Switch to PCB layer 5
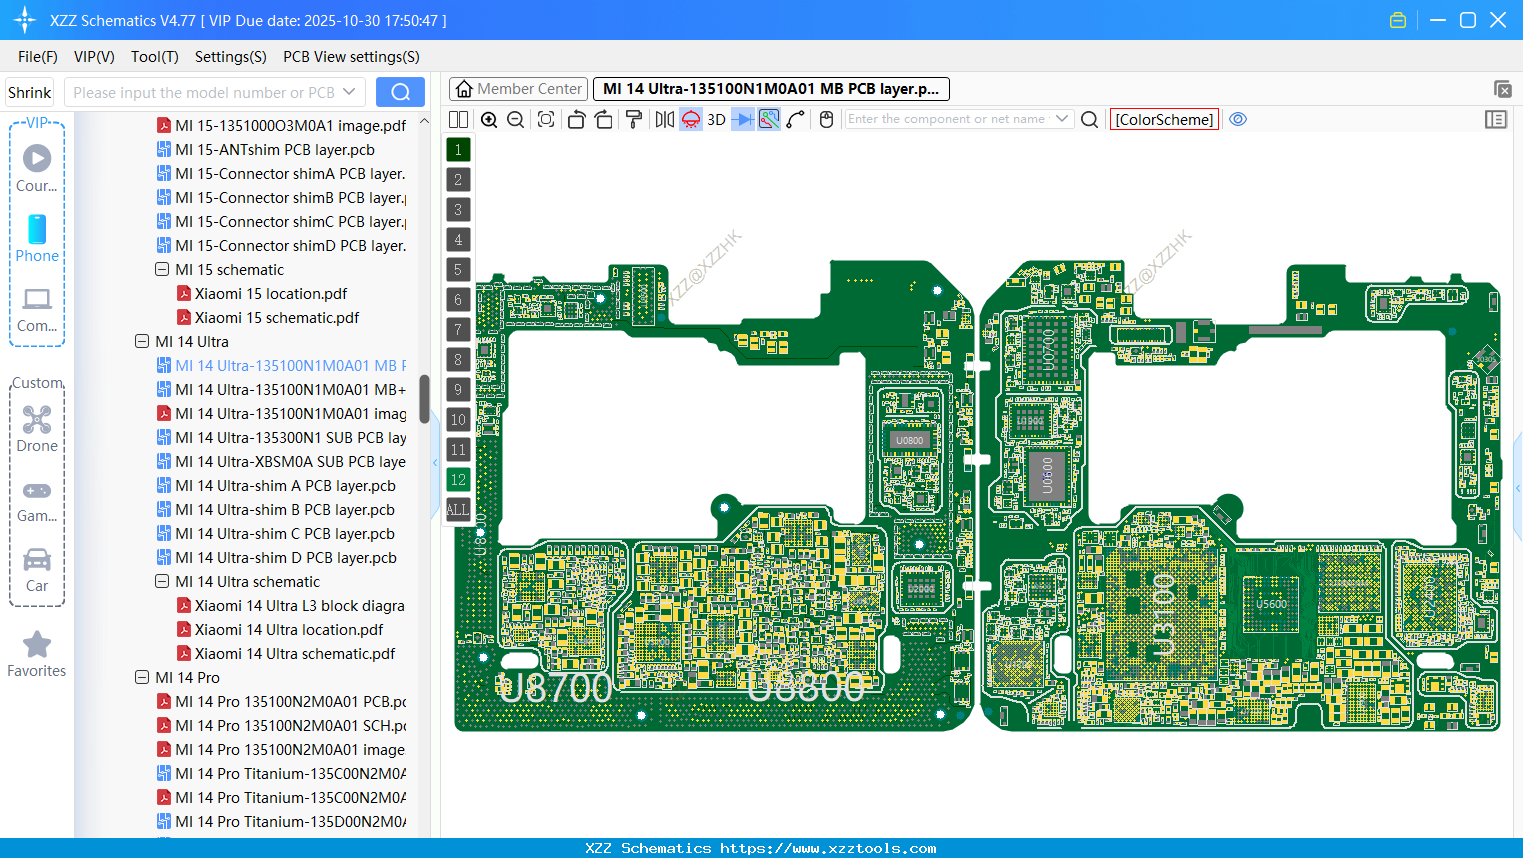This screenshot has height=858, width=1523. pyautogui.click(x=458, y=270)
